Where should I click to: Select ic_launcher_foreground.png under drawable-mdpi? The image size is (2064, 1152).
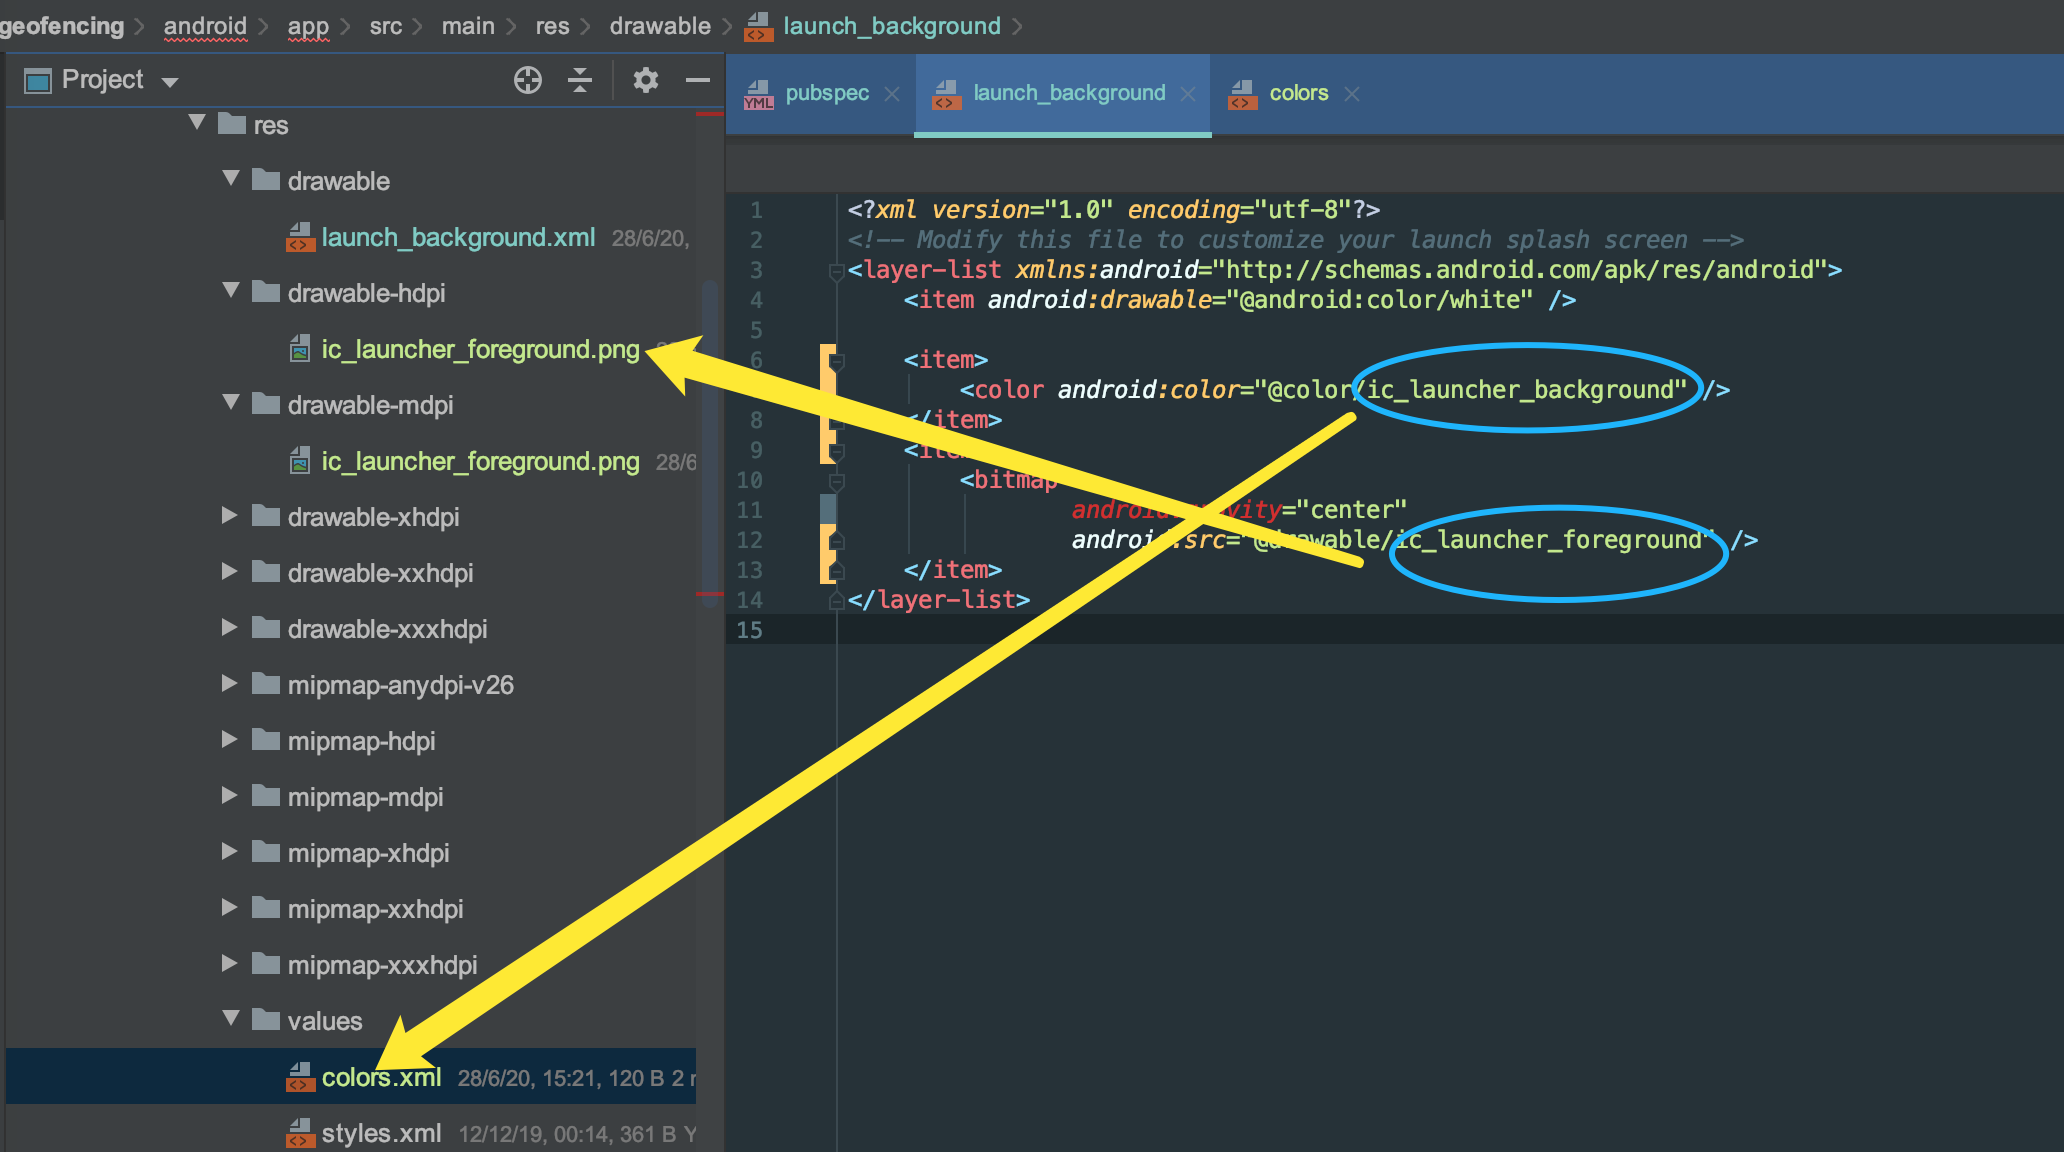480,461
